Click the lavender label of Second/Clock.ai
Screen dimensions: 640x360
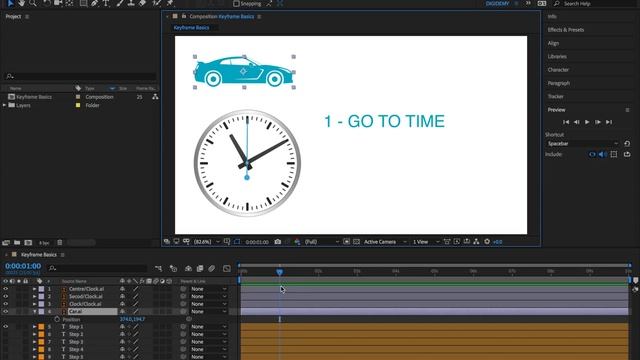coord(41,296)
